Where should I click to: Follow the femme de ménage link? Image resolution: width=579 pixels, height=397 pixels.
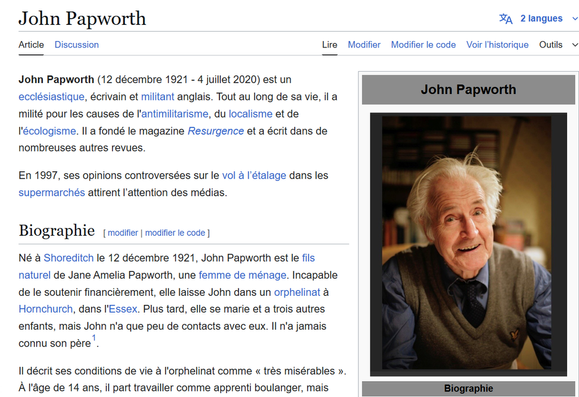click(x=243, y=275)
